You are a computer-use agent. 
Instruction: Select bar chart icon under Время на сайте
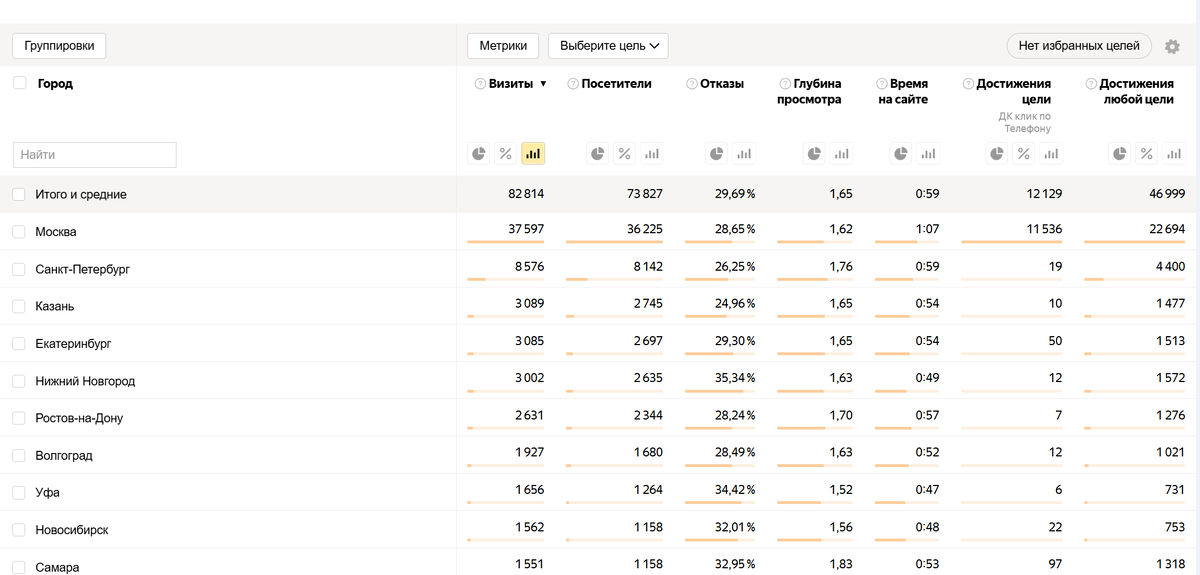click(929, 154)
